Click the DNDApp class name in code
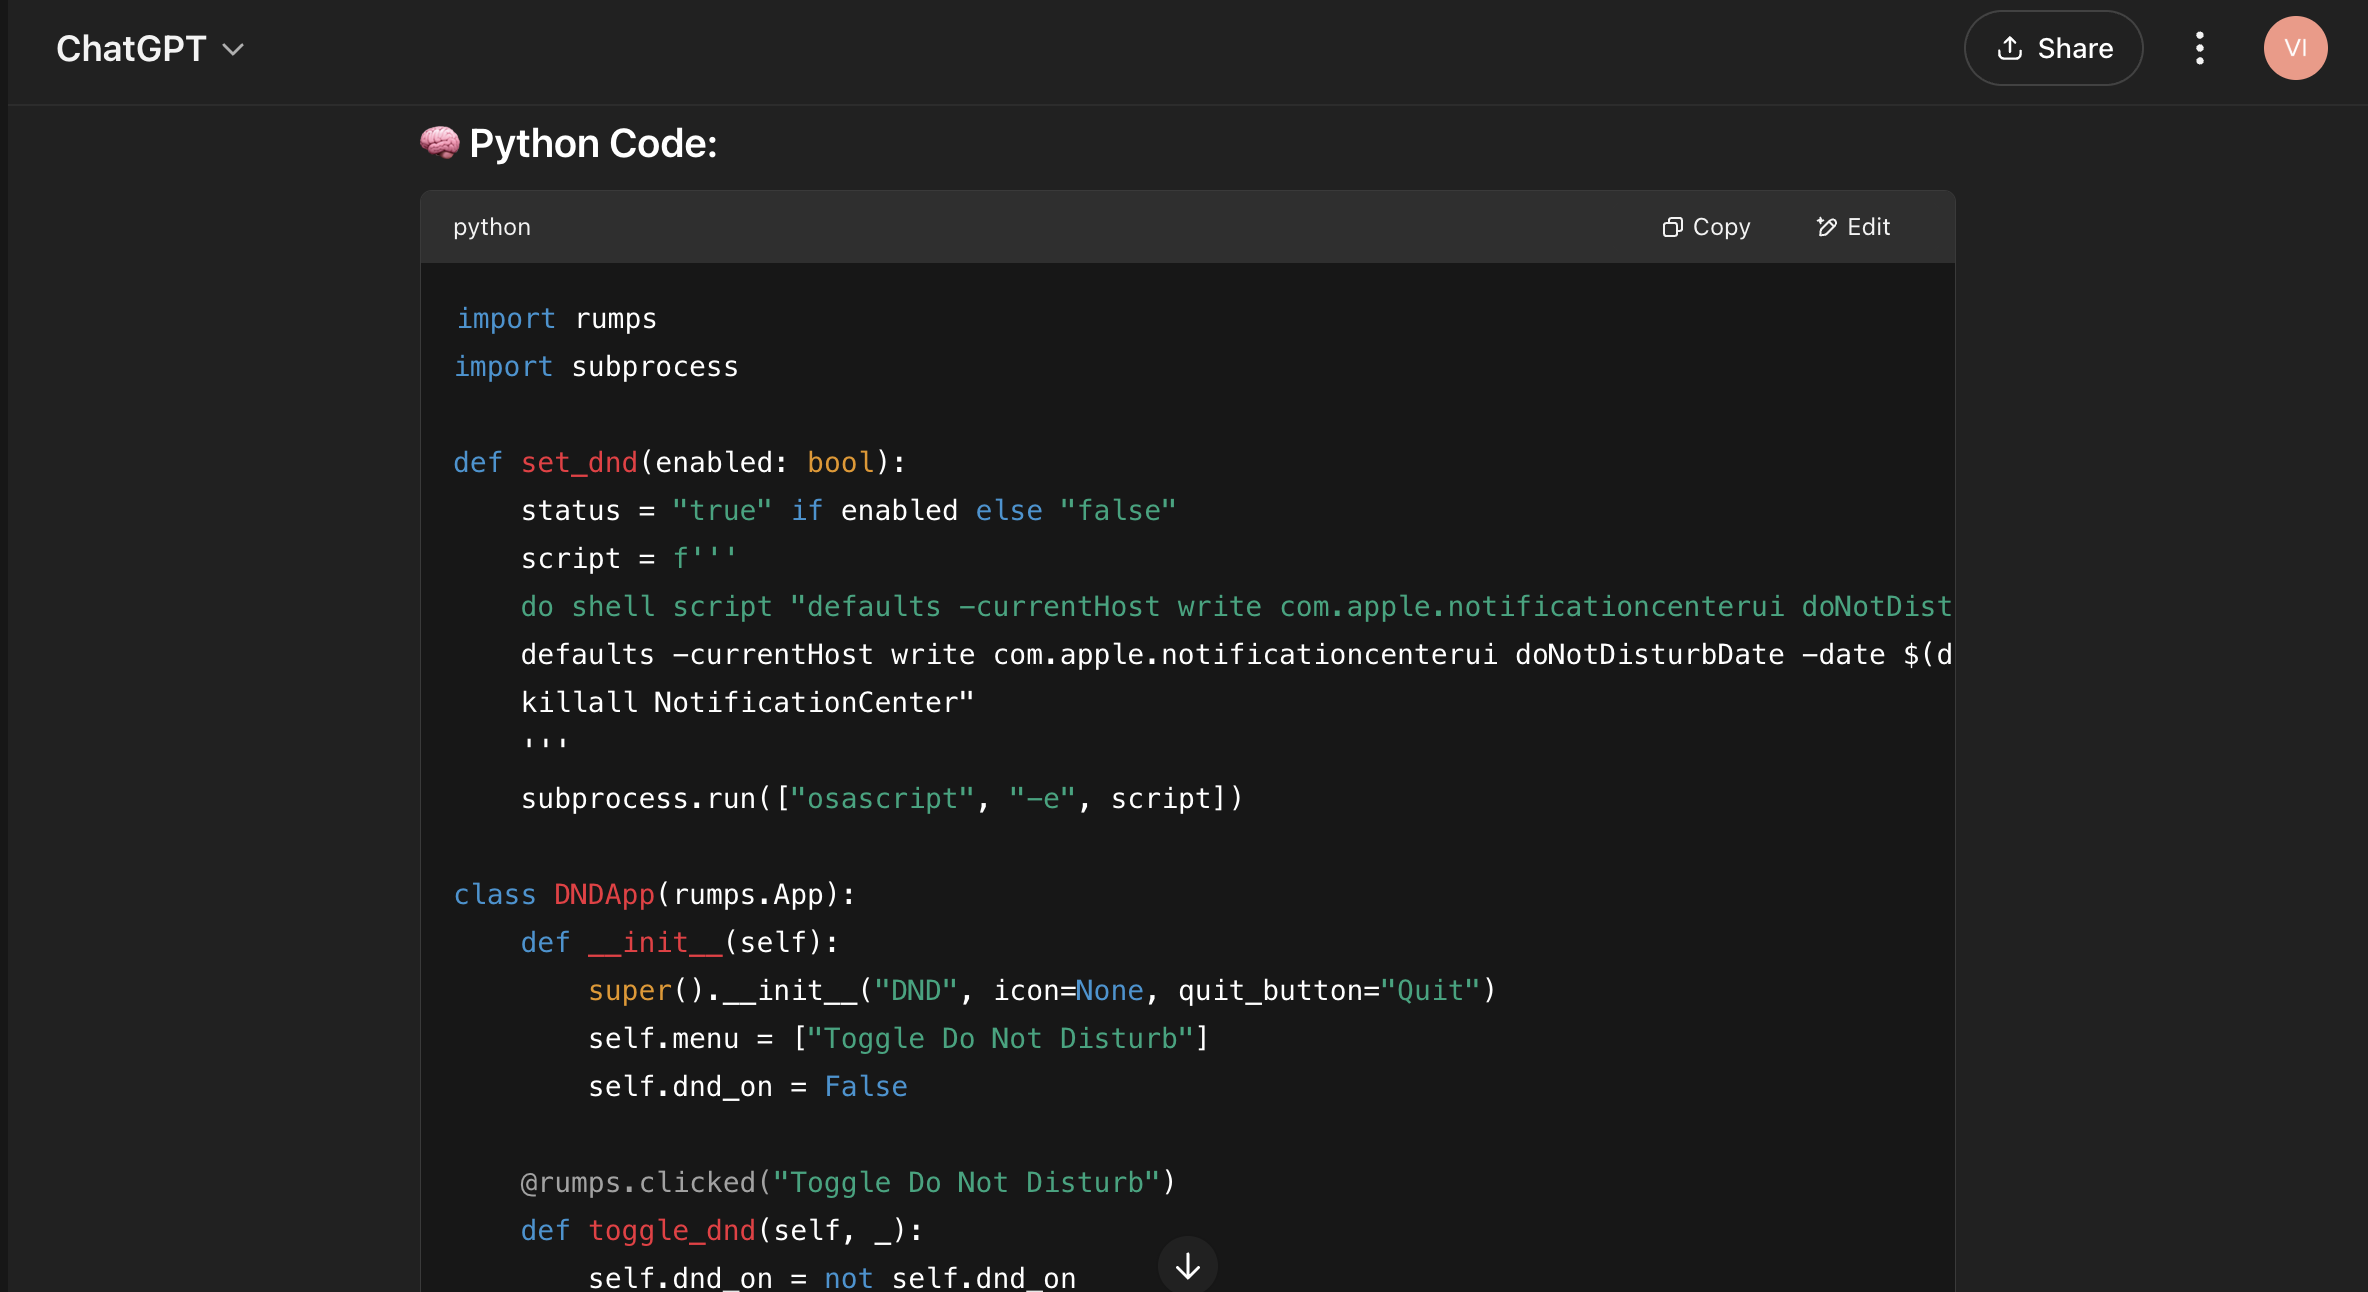The height and width of the screenshot is (1292, 2368). (x=604, y=895)
